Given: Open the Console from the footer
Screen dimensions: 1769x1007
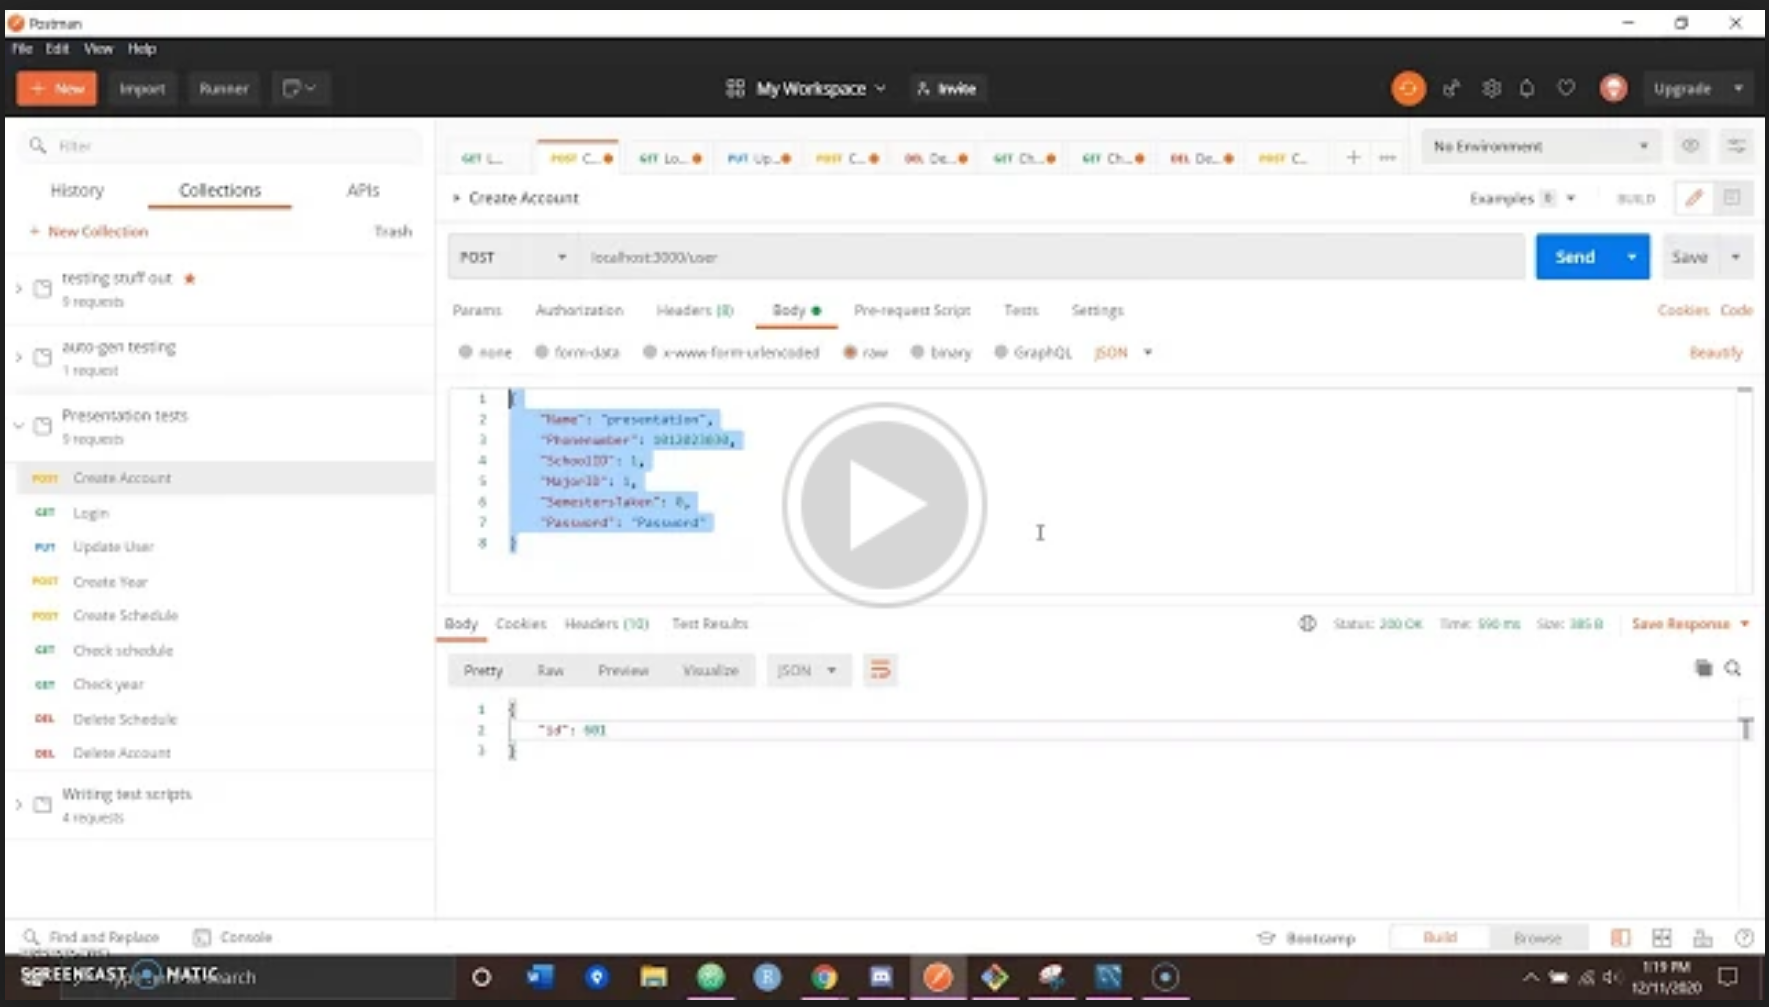Looking at the screenshot, I should tap(233, 937).
